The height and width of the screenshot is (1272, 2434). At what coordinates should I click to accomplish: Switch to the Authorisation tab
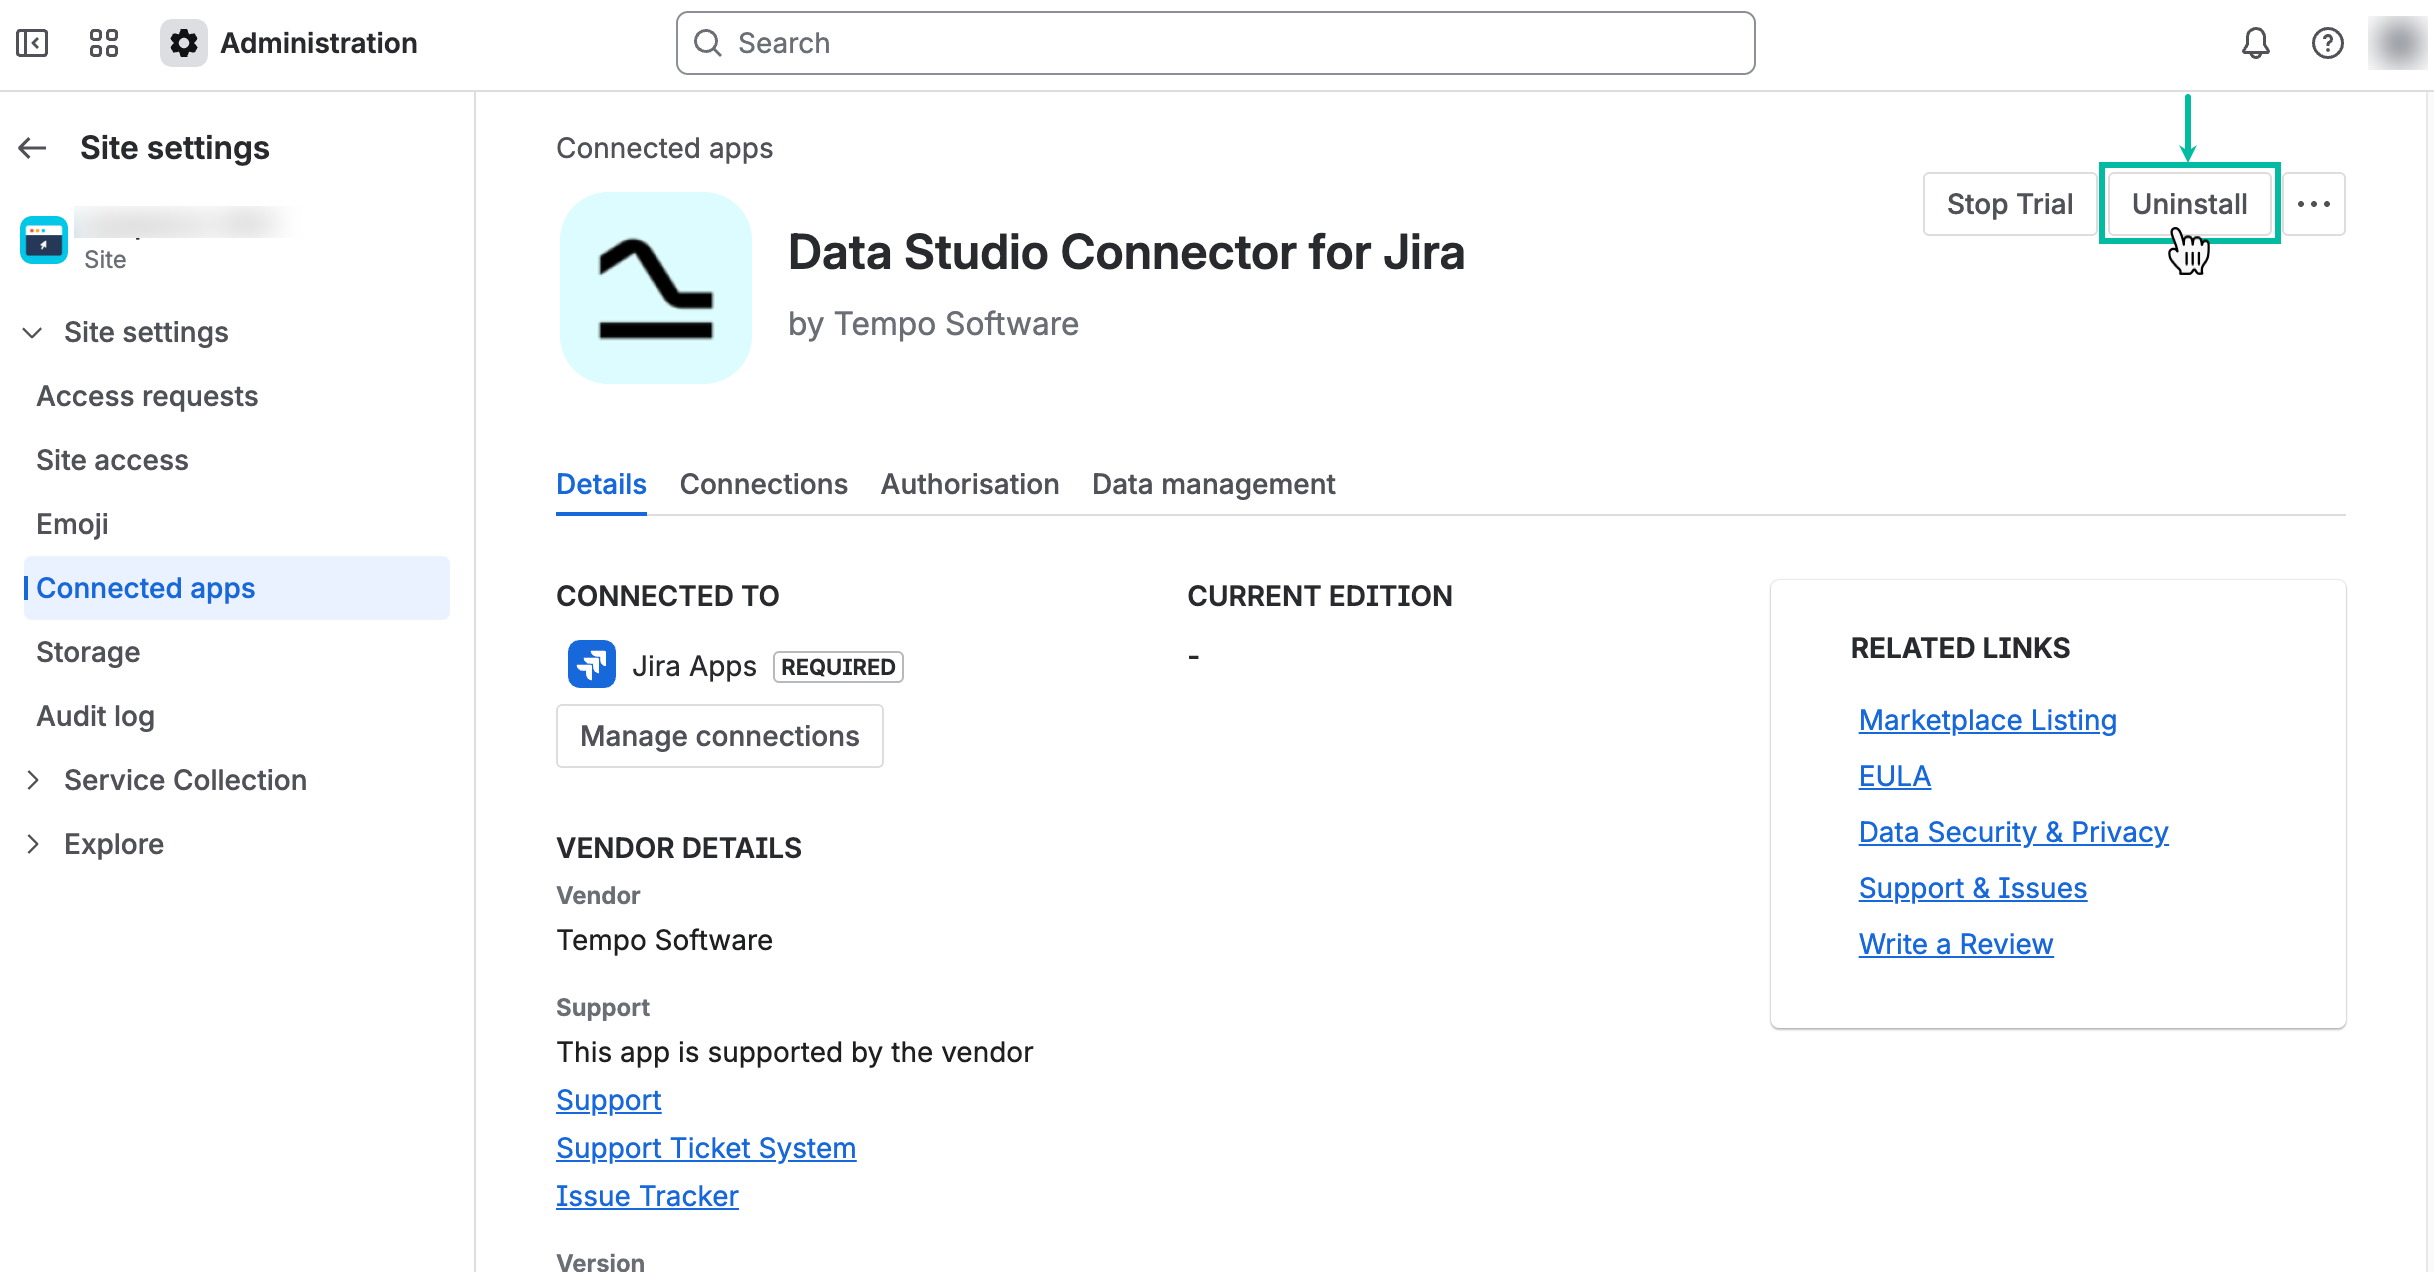[x=969, y=484]
